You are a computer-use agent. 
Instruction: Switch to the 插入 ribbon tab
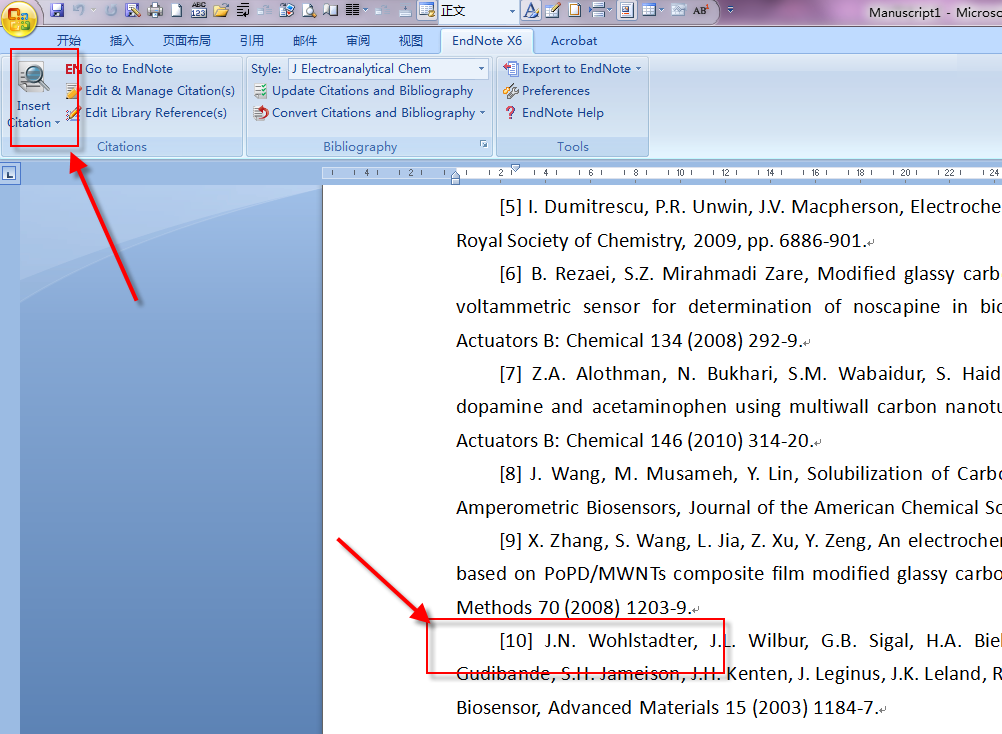121,41
